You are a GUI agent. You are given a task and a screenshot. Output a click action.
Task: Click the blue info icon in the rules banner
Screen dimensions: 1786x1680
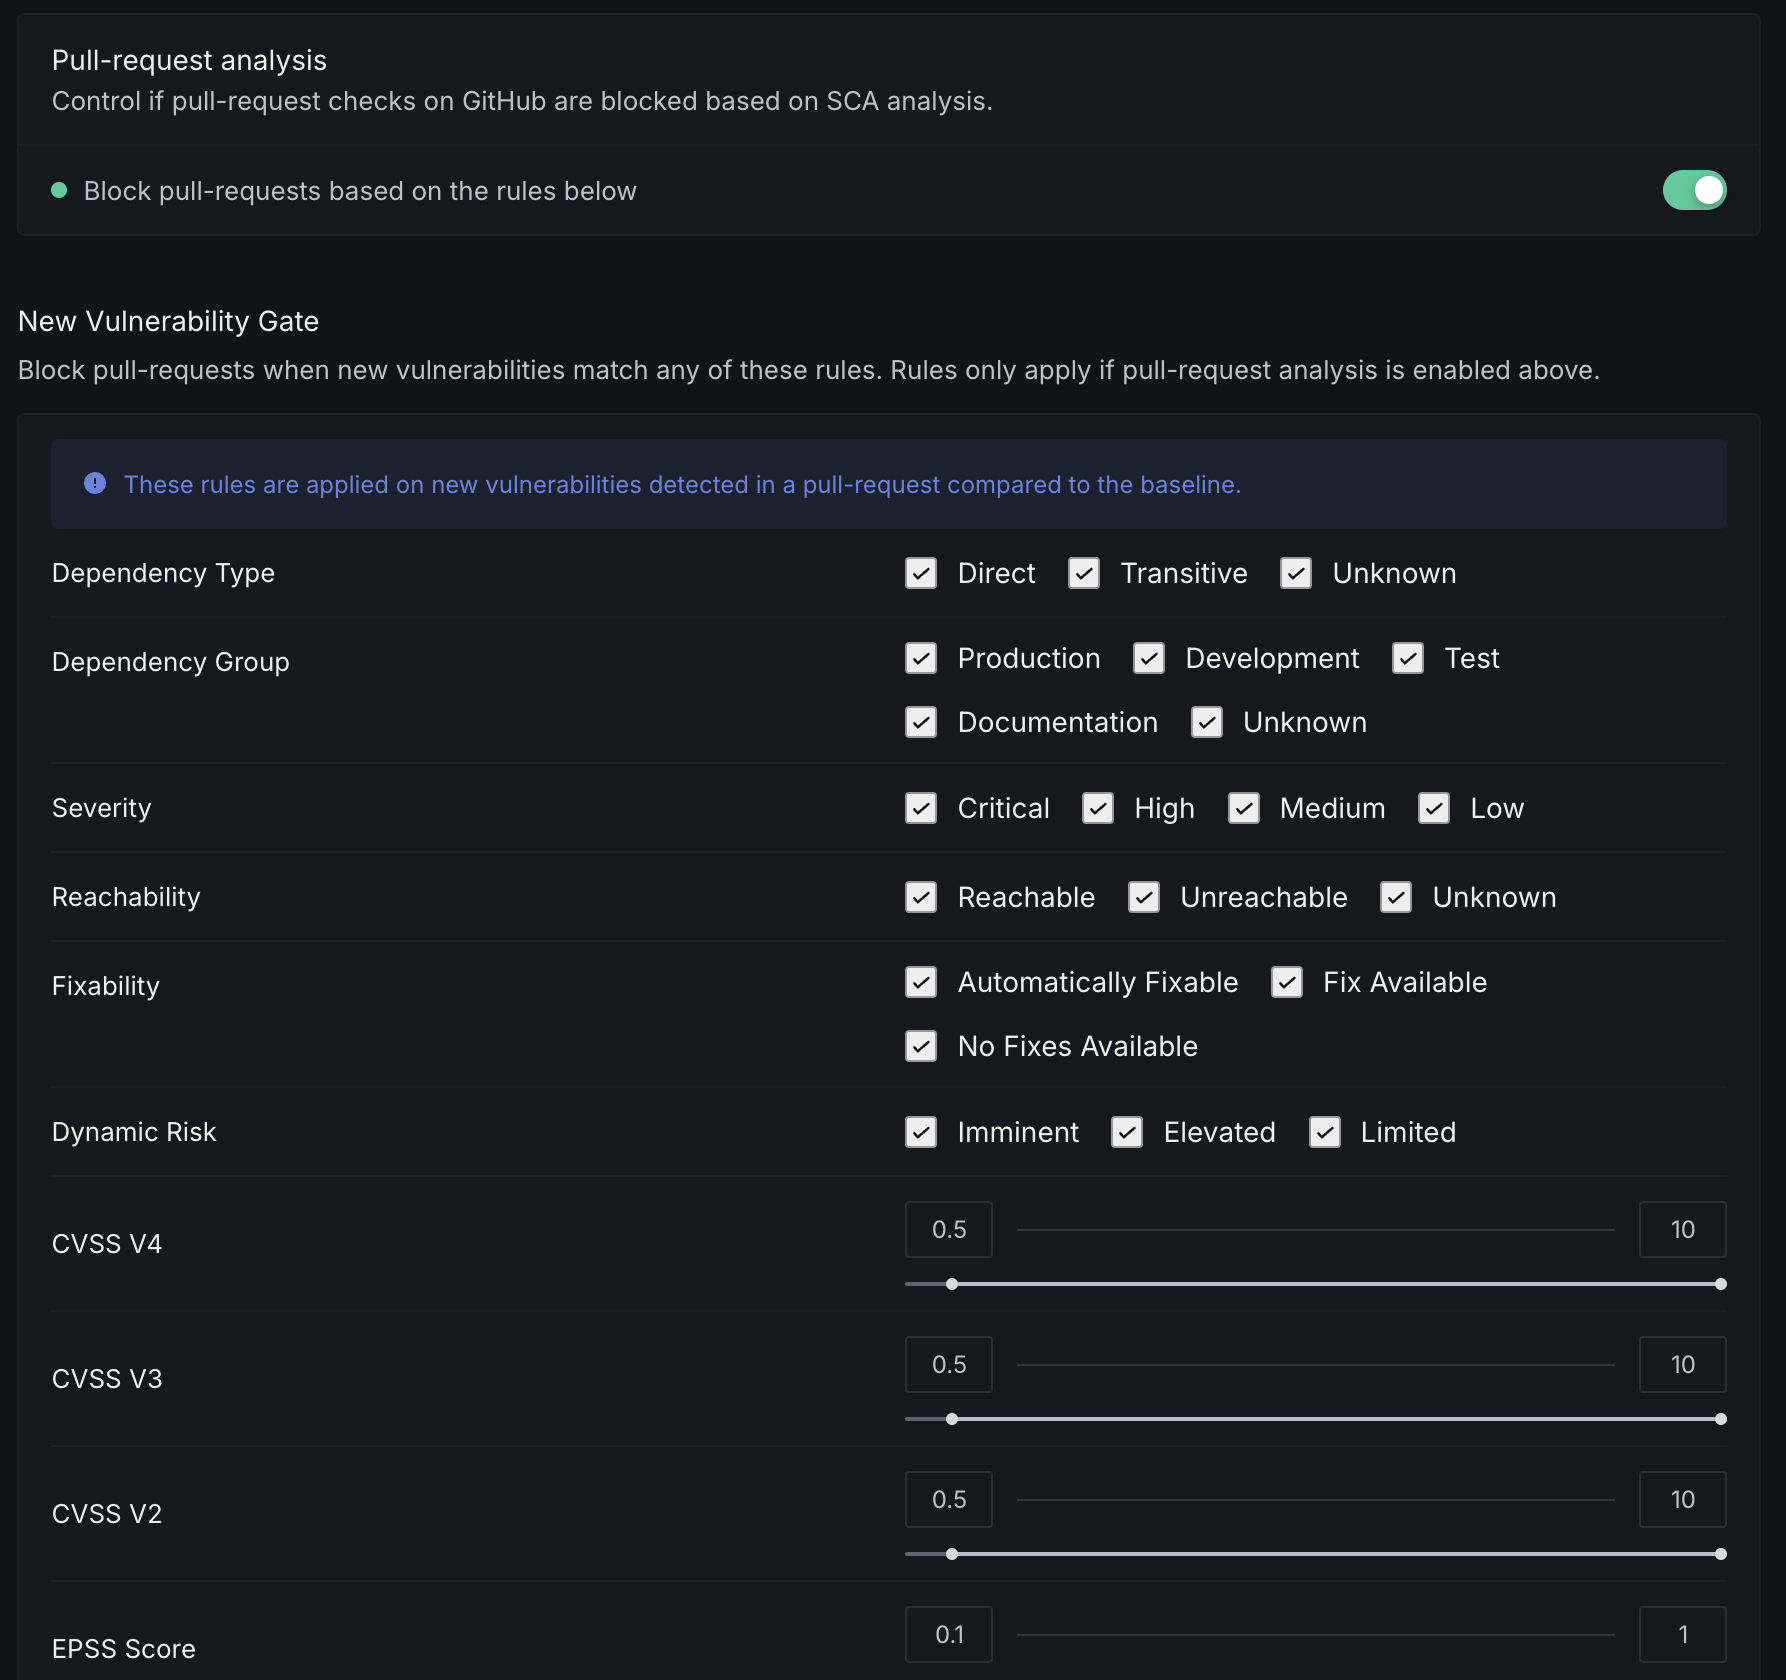95,484
